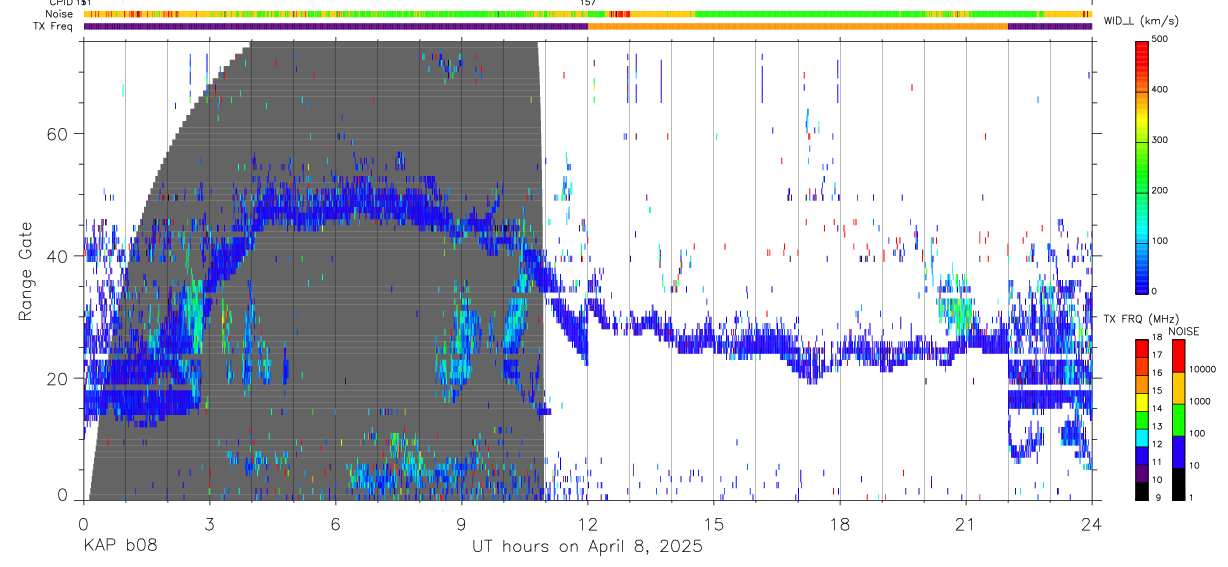Click the 'CPID 151' label at top left

(70, 3)
